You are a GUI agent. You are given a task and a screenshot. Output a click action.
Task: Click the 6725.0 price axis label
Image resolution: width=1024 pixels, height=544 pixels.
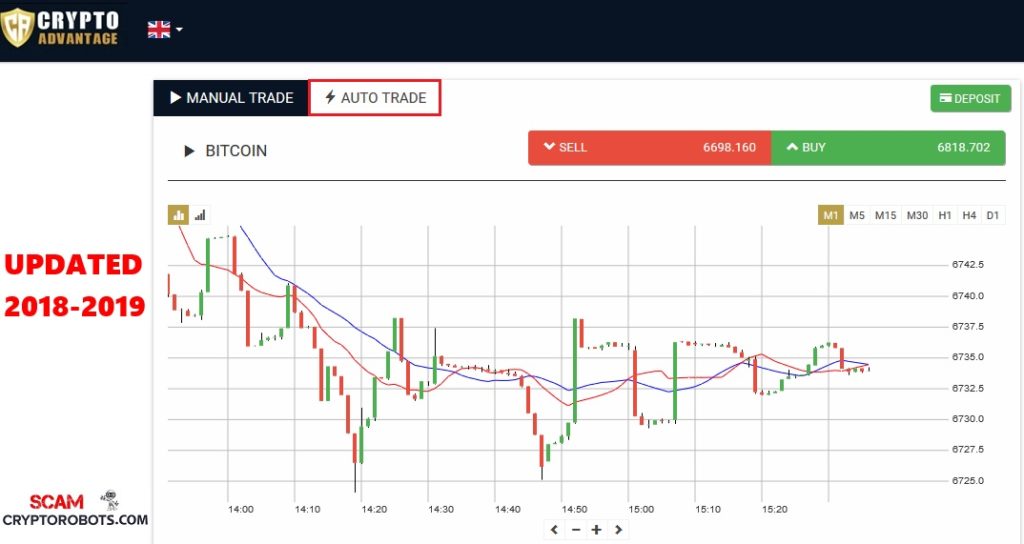(x=967, y=481)
